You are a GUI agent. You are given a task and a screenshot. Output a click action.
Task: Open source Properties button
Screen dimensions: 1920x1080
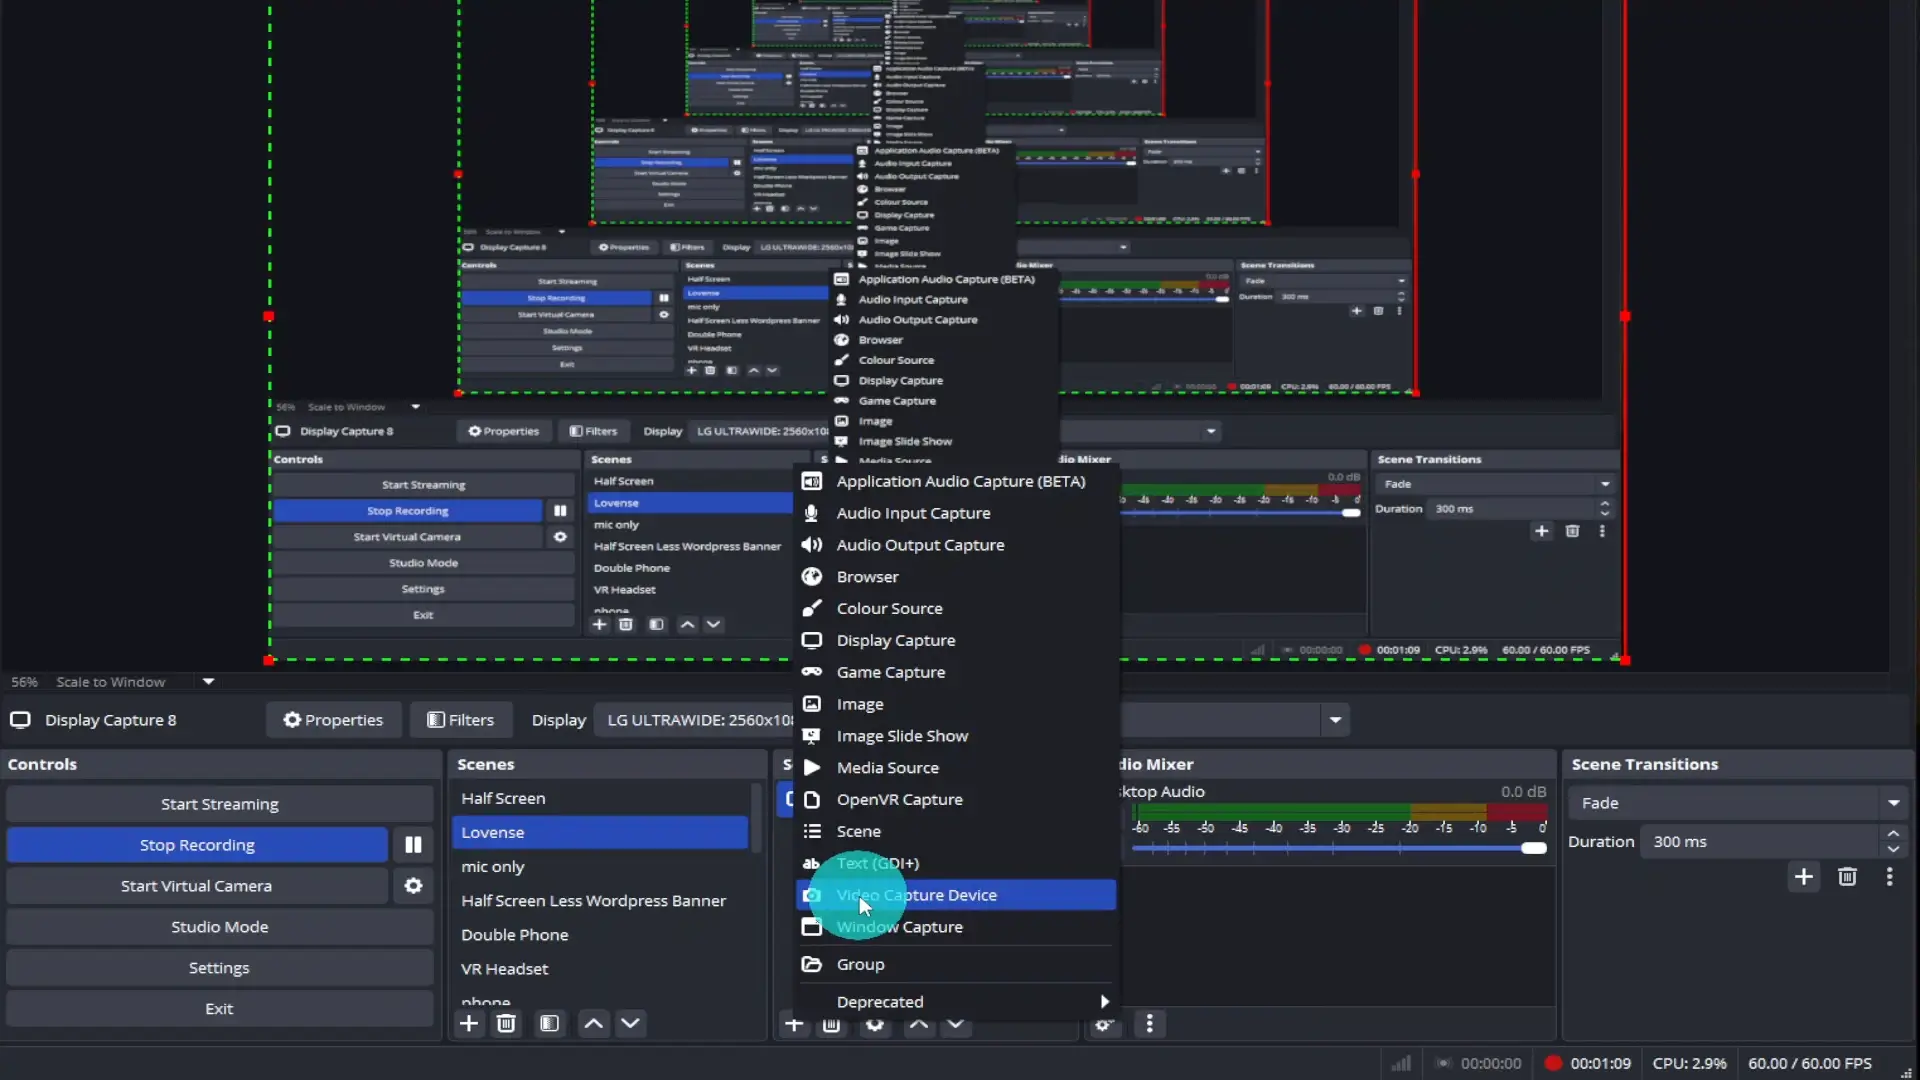pos(333,720)
